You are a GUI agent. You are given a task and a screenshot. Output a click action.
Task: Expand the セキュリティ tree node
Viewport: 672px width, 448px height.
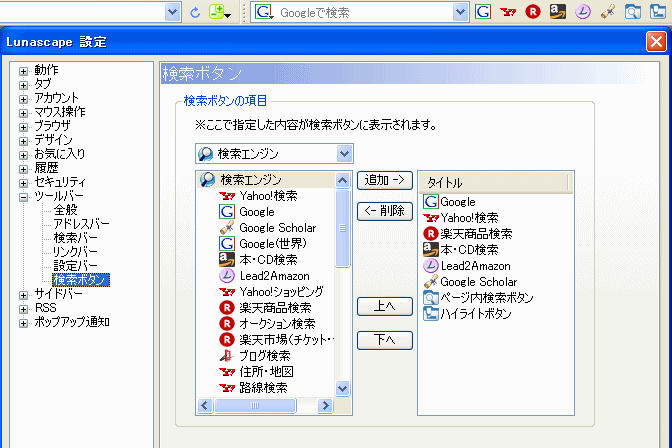click(x=24, y=183)
